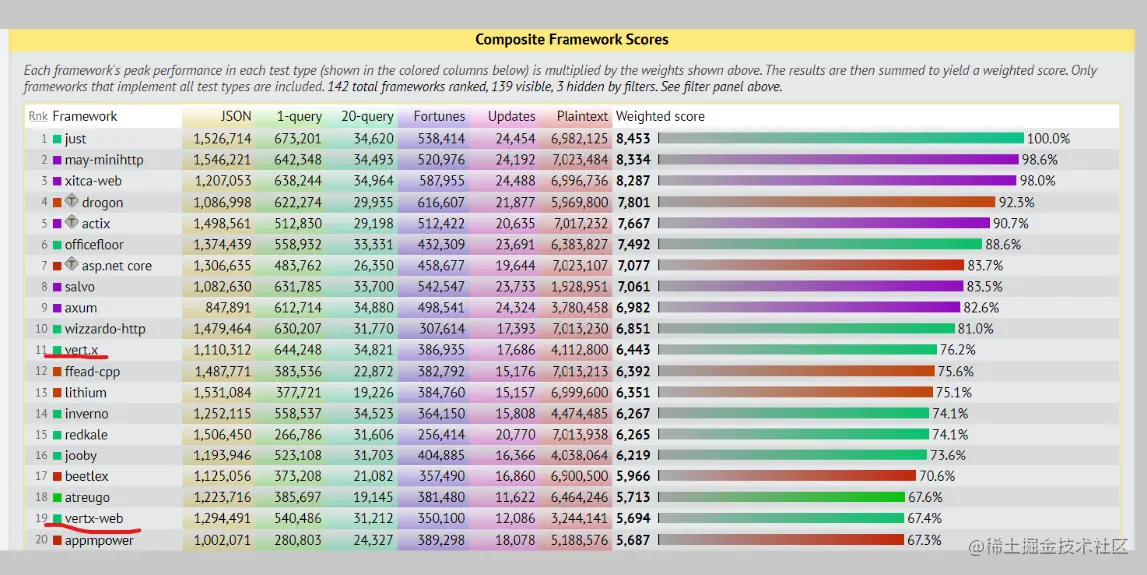Image resolution: width=1147 pixels, height=575 pixels.
Task: Click the purple square beside axum
Action: 57,308
